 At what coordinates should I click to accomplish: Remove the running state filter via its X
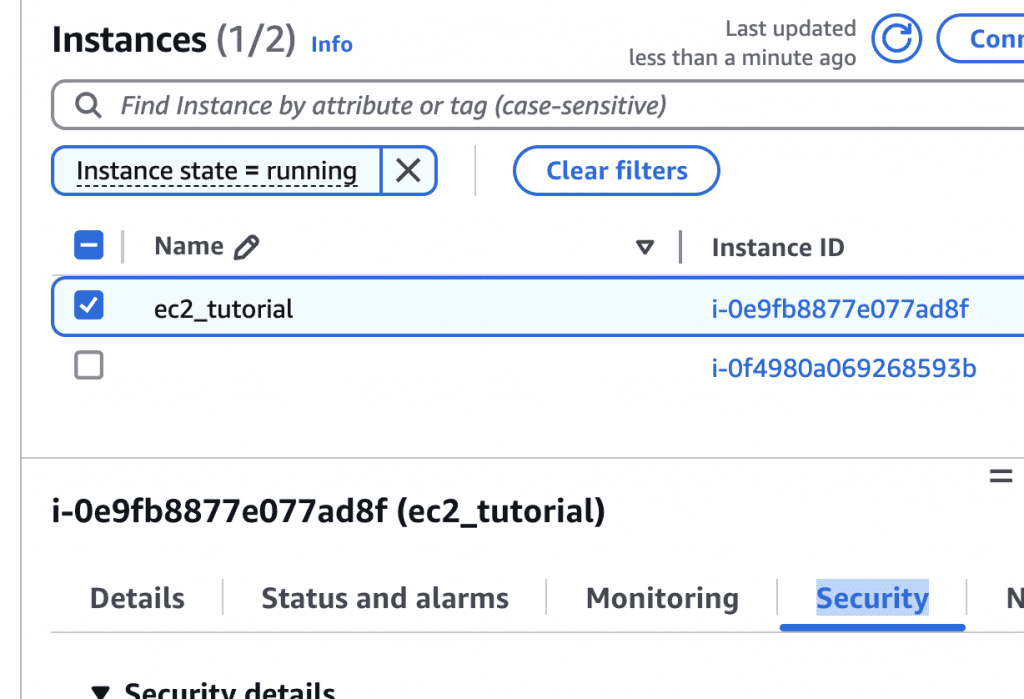click(409, 170)
